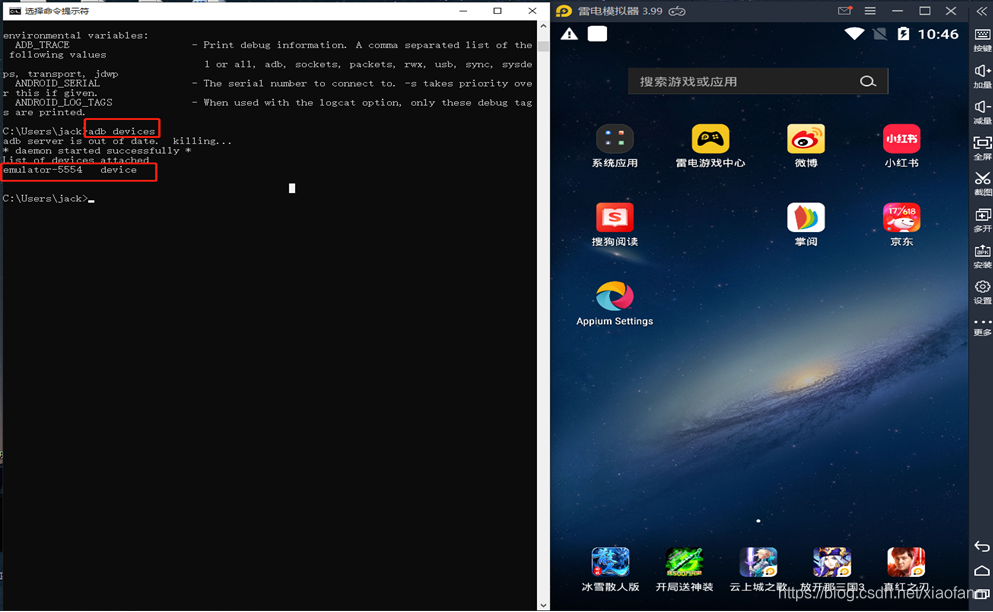This screenshot has width=993, height=612.
Task: Tap the white square notification icon
Action: click(x=597, y=34)
